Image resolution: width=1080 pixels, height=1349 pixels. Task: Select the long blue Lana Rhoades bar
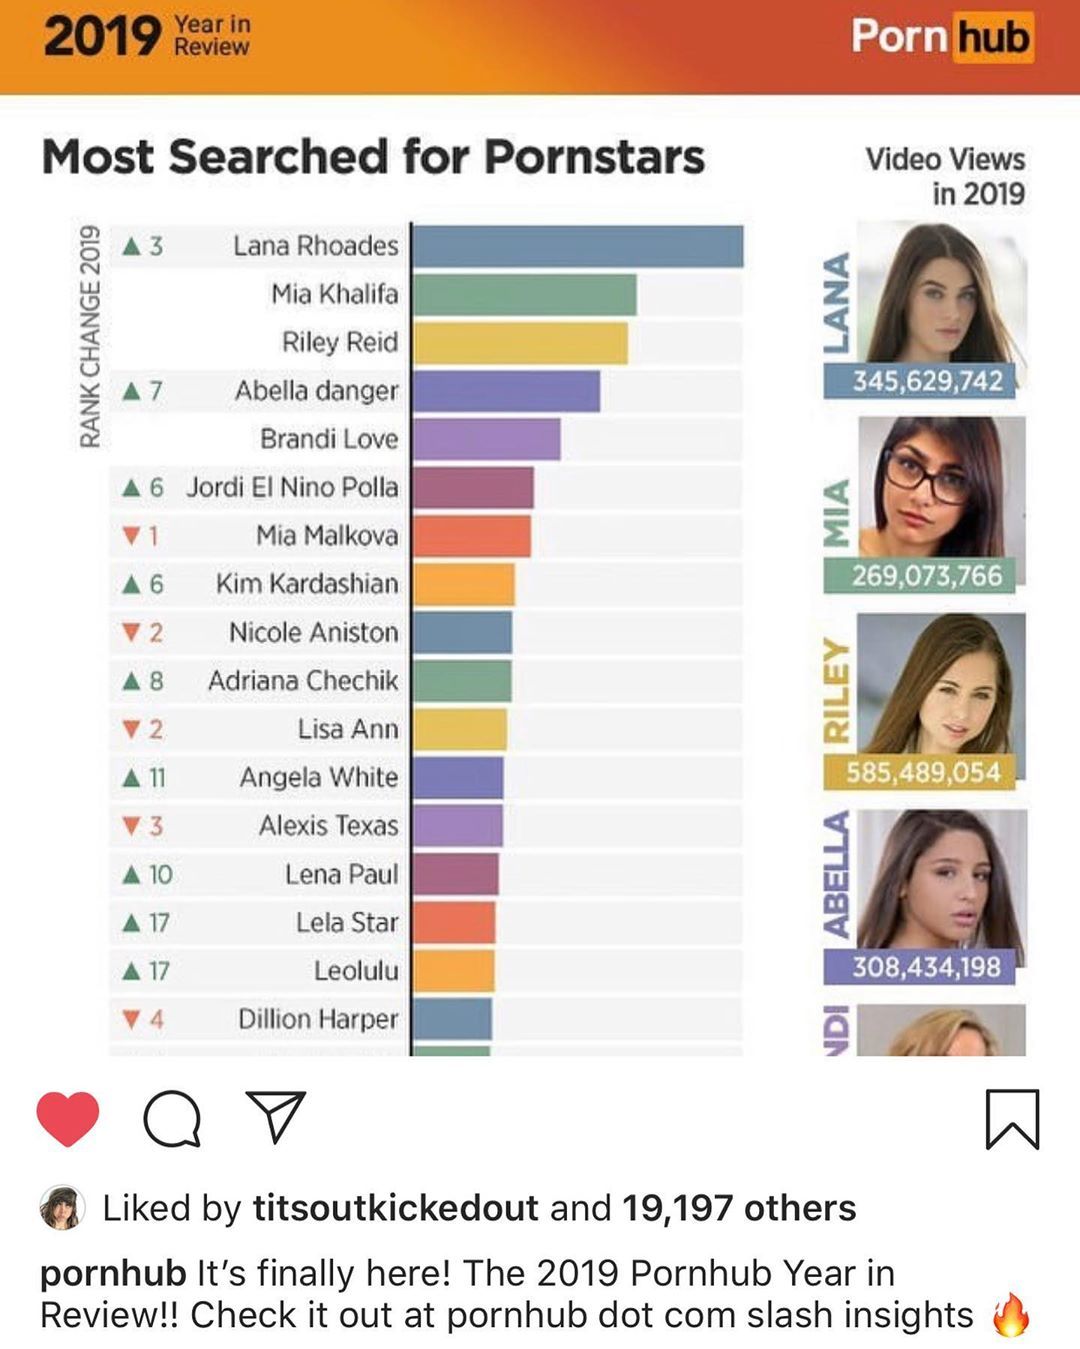pos(578,246)
